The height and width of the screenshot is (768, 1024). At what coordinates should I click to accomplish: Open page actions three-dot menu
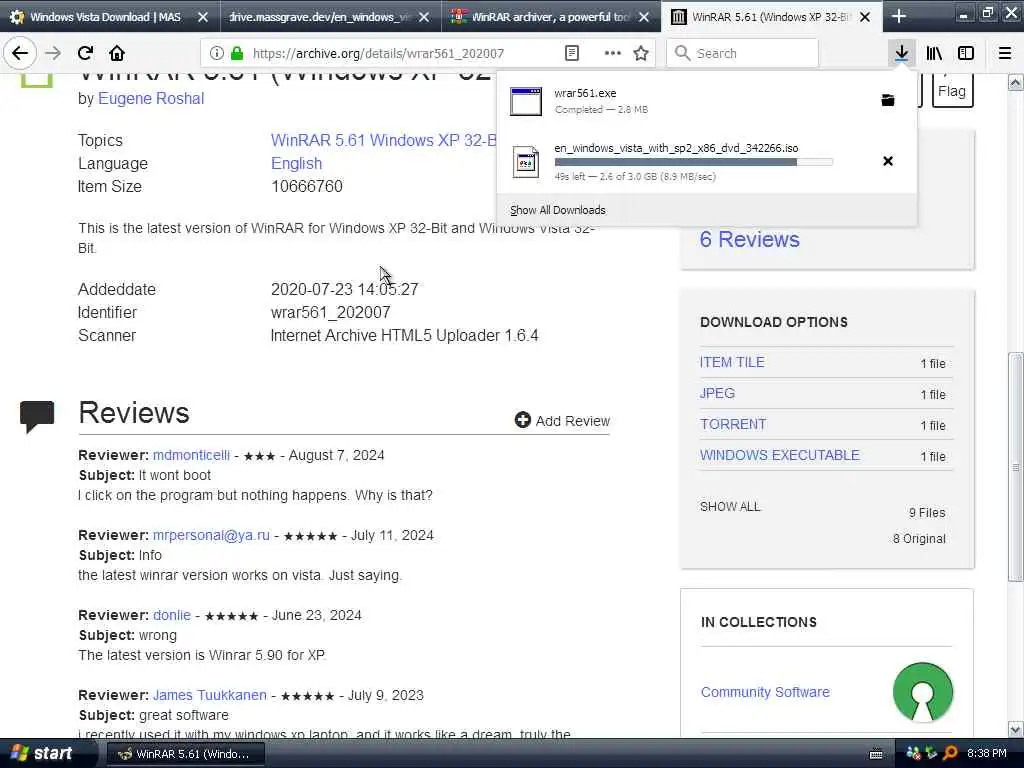click(612, 53)
